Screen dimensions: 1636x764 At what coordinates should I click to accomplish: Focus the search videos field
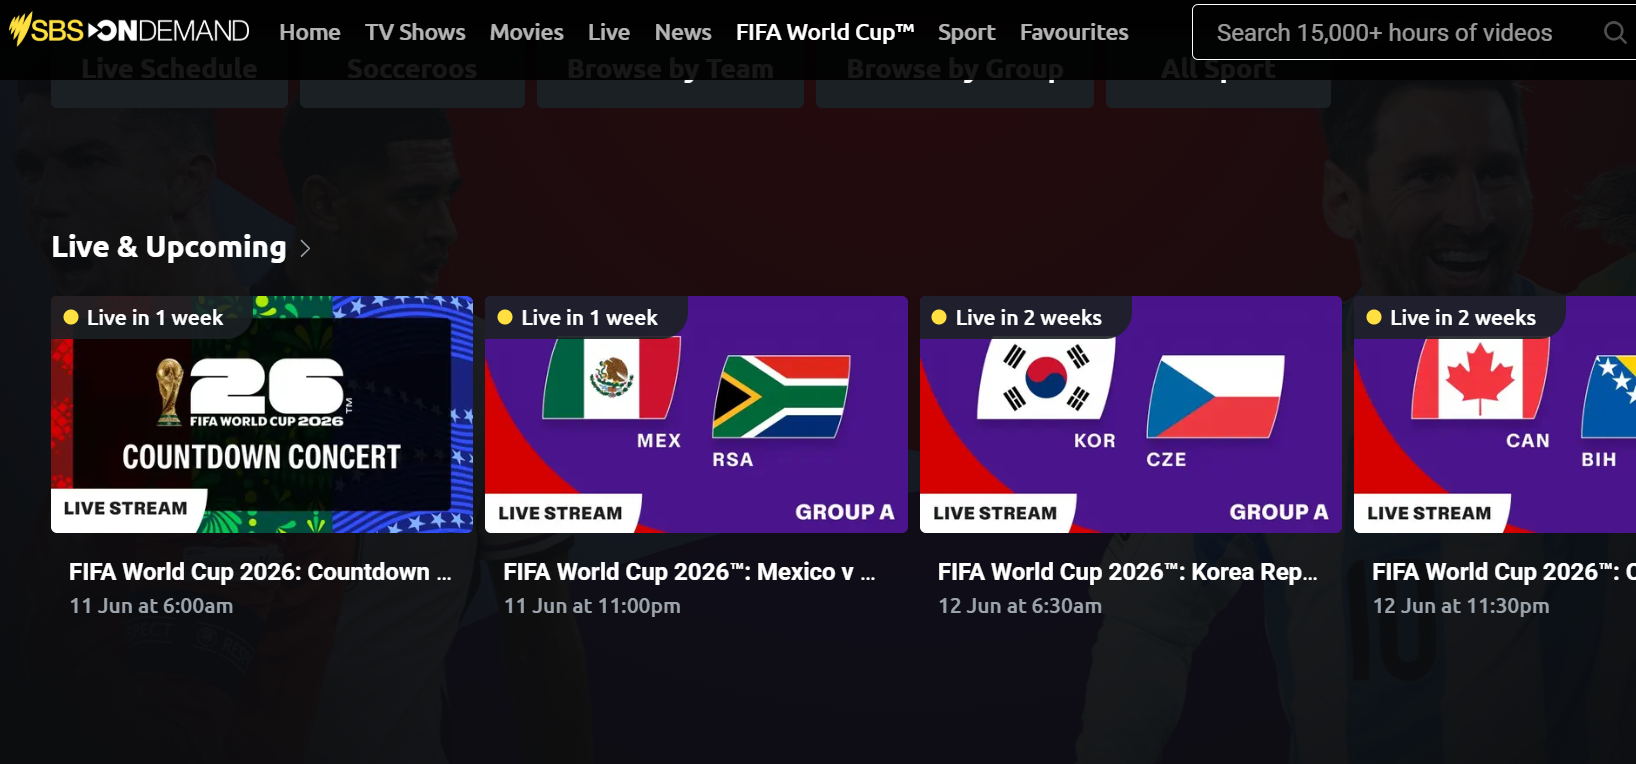point(1414,32)
